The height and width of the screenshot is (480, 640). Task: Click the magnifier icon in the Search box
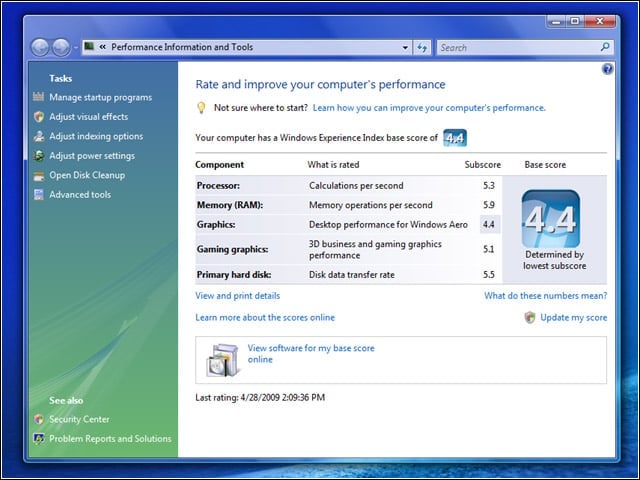(605, 47)
